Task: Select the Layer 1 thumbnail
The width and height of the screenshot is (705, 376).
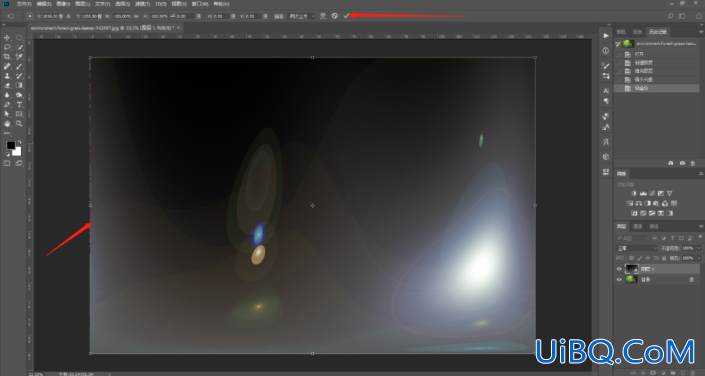Action: click(x=632, y=269)
